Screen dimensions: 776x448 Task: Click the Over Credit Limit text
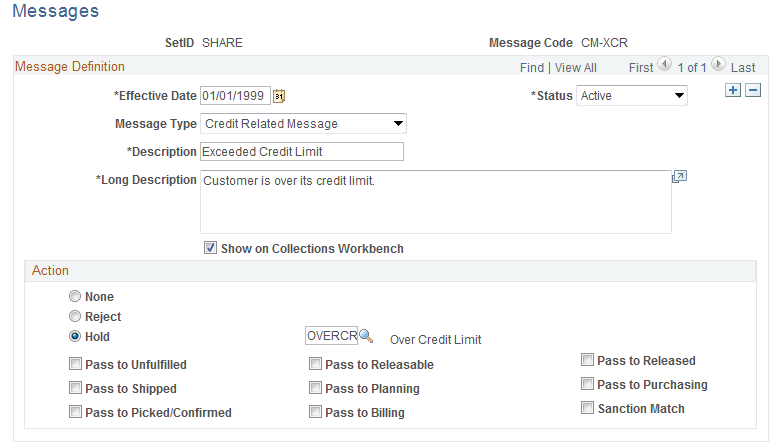click(x=436, y=340)
